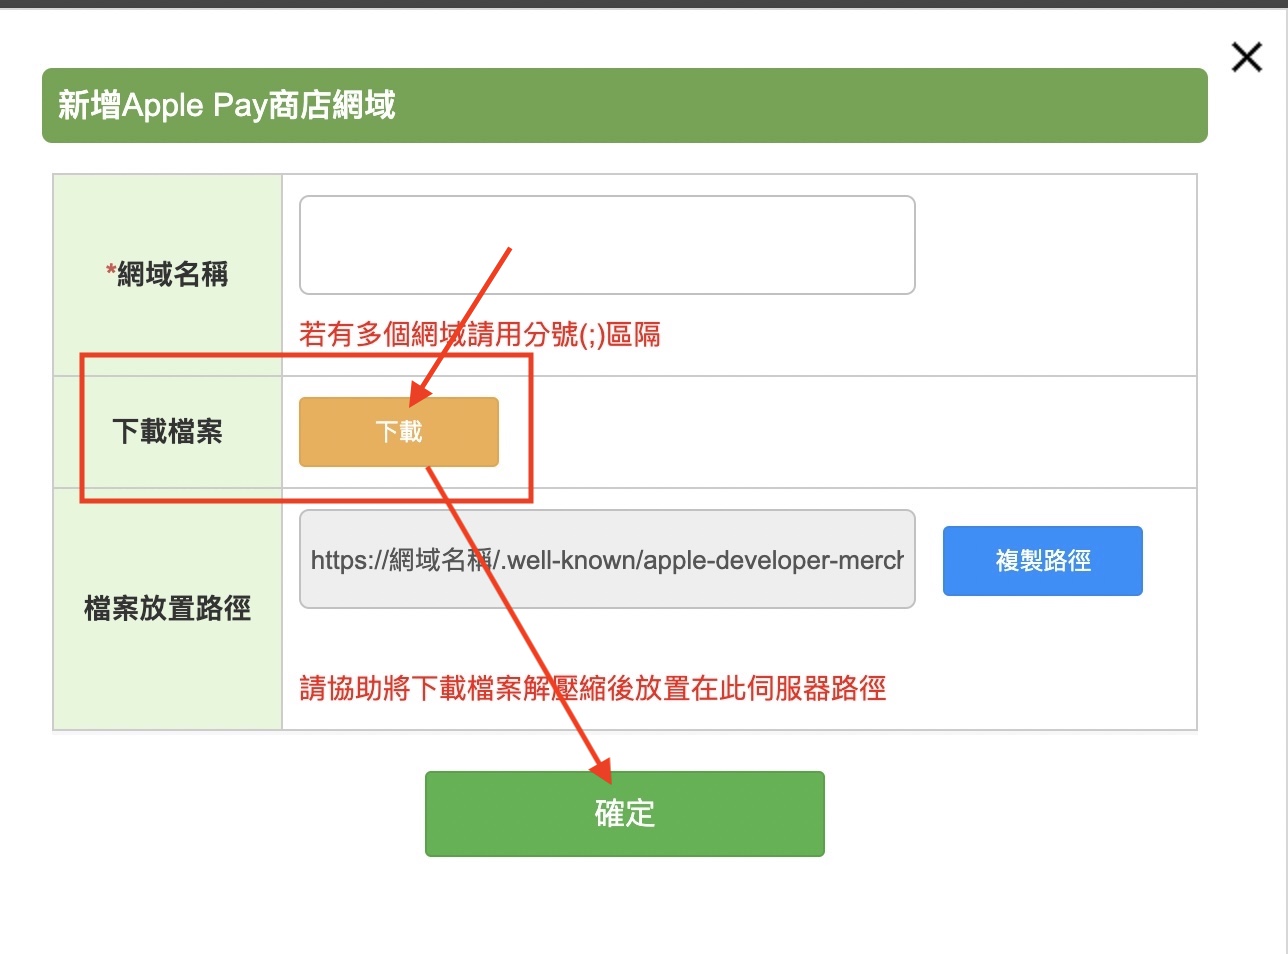Screen dimensions: 1288x954
Task: Click the *網域名稱 row label
Action: coord(167,274)
